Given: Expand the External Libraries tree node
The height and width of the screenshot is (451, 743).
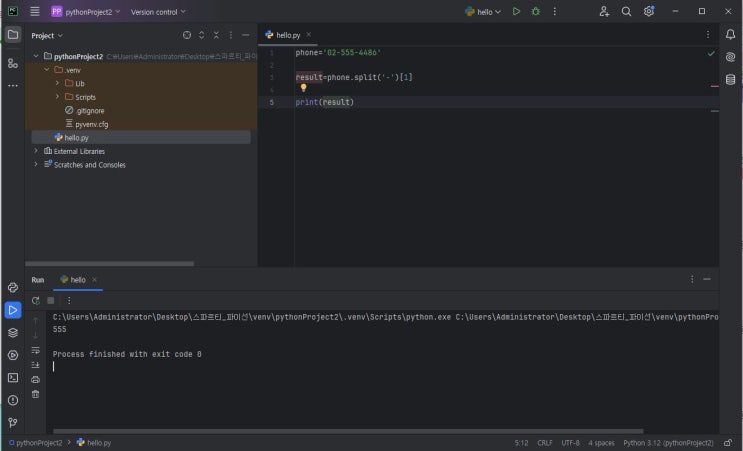Looking at the screenshot, I should pos(36,151).
